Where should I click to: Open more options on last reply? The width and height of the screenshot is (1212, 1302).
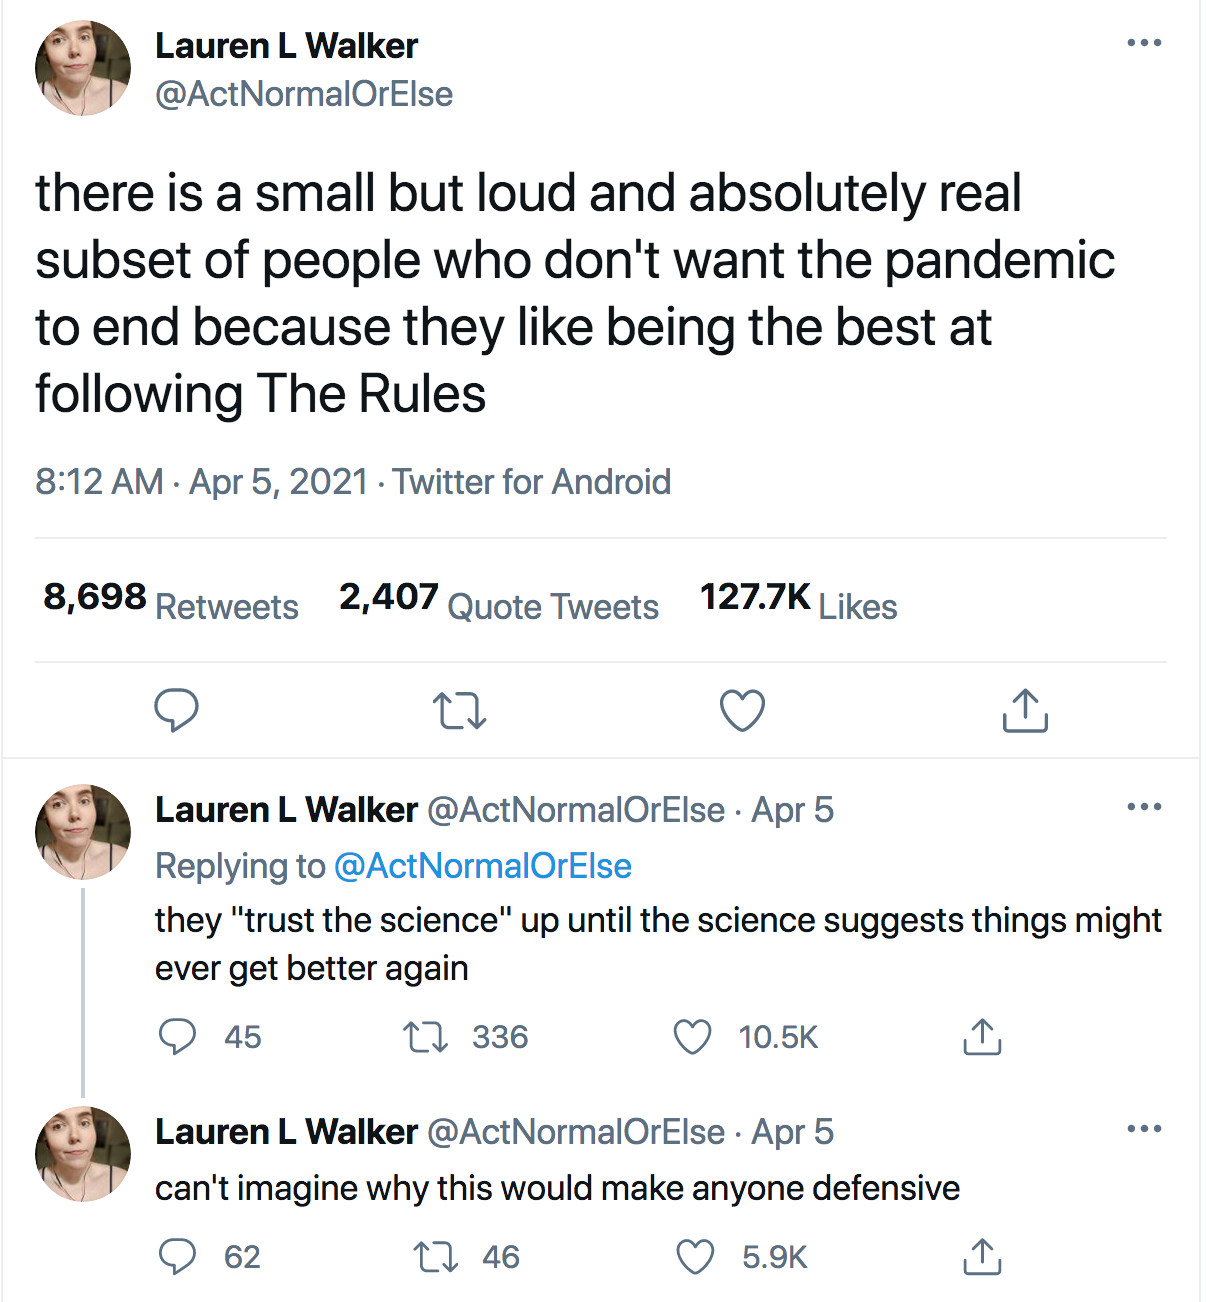tap(1143, 1129)
